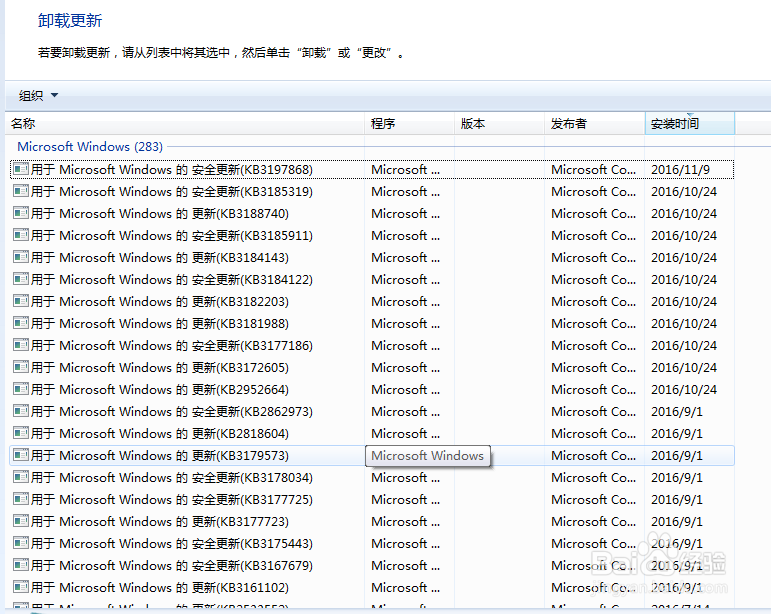Select the update name KB2818604
This screenshot has width=771, height=614.
[x=160, y=434]
